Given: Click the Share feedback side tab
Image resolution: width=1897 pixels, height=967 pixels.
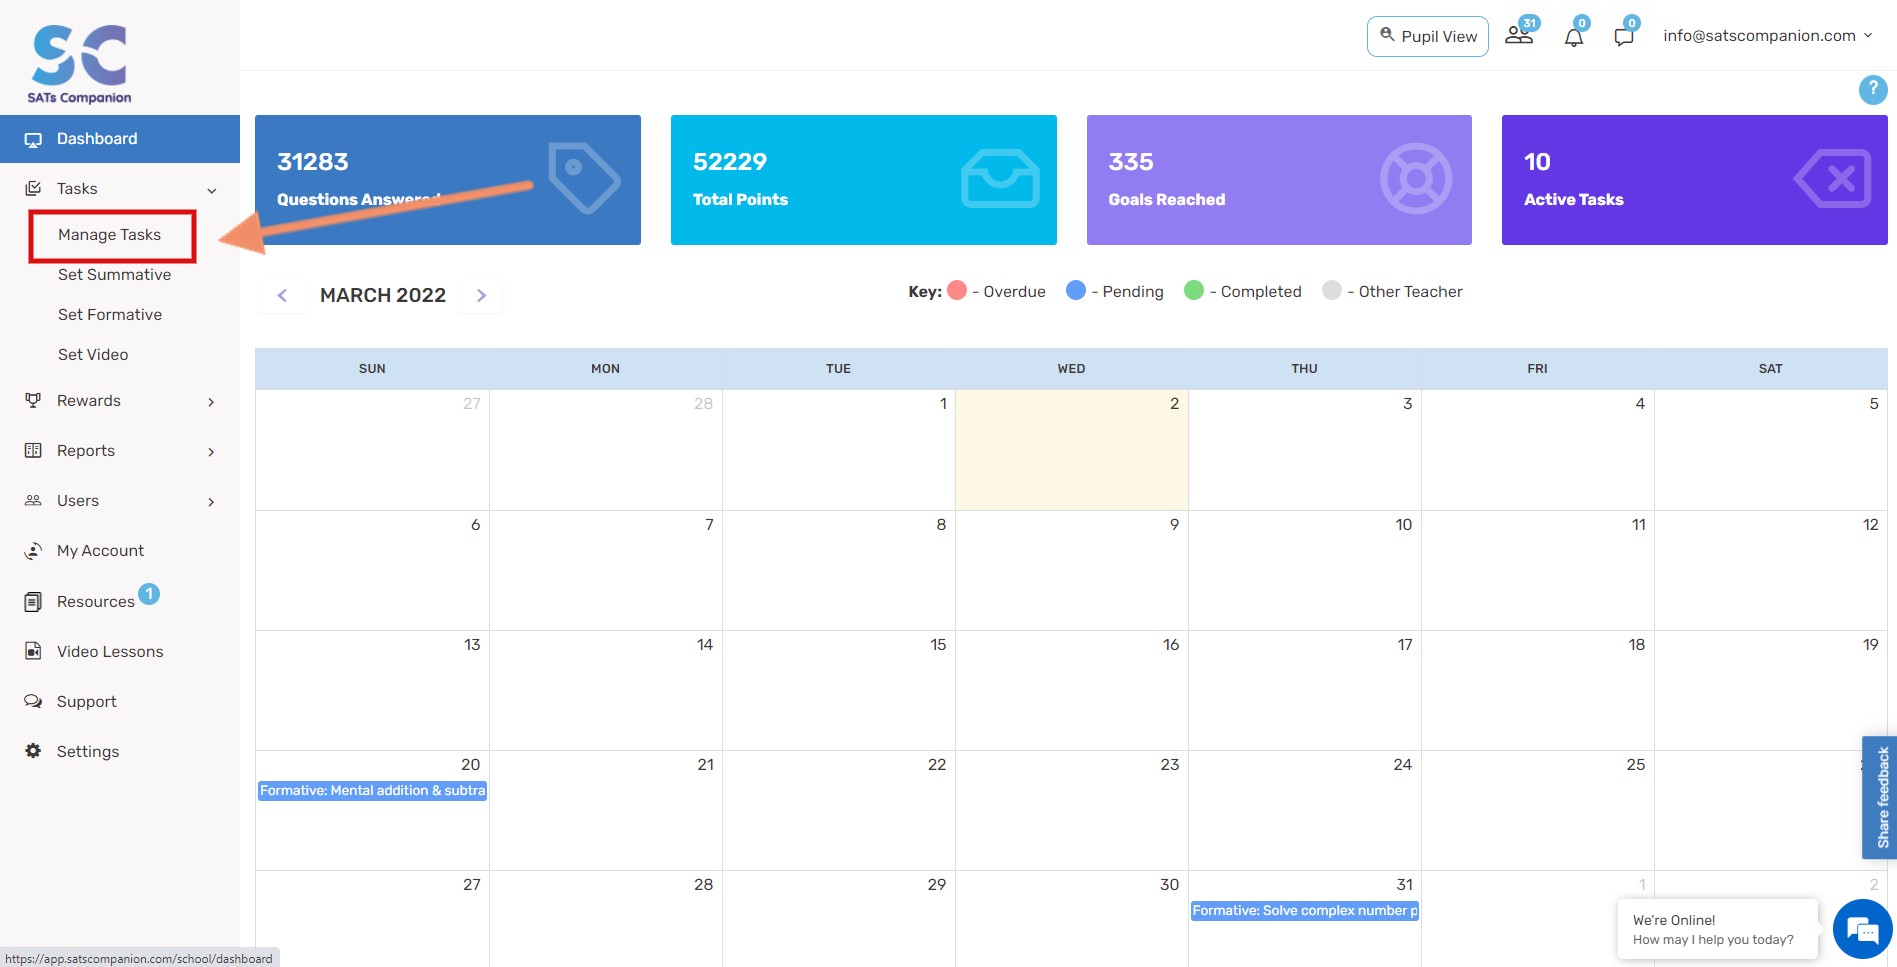Looking at the screenshot, I should [x=1880, y=798].
